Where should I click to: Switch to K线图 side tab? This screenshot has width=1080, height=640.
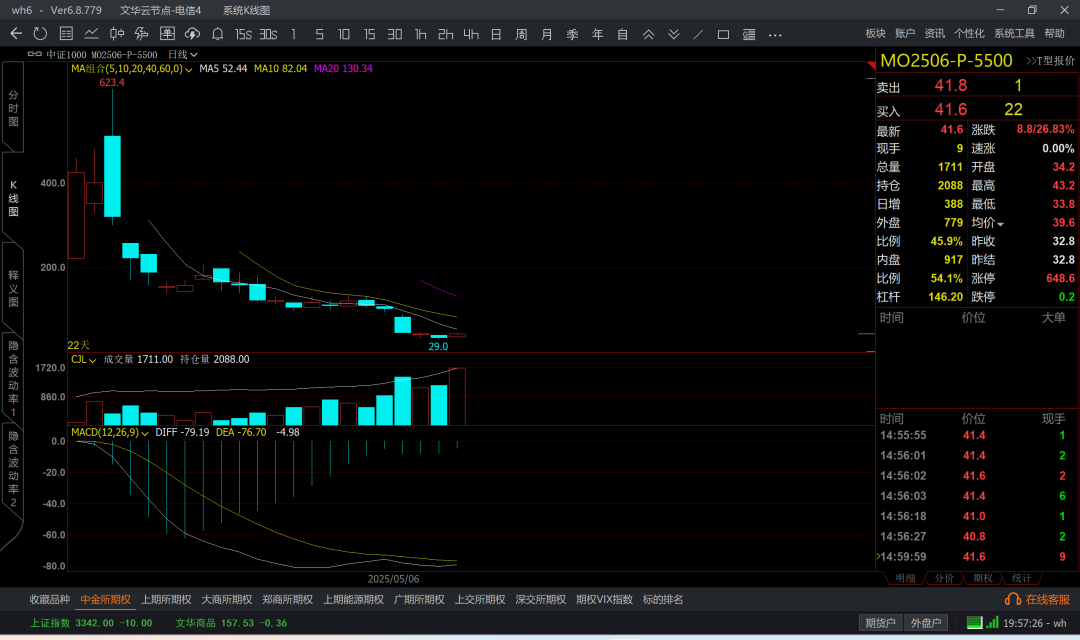pyautogui.click(x=13, y=198)
